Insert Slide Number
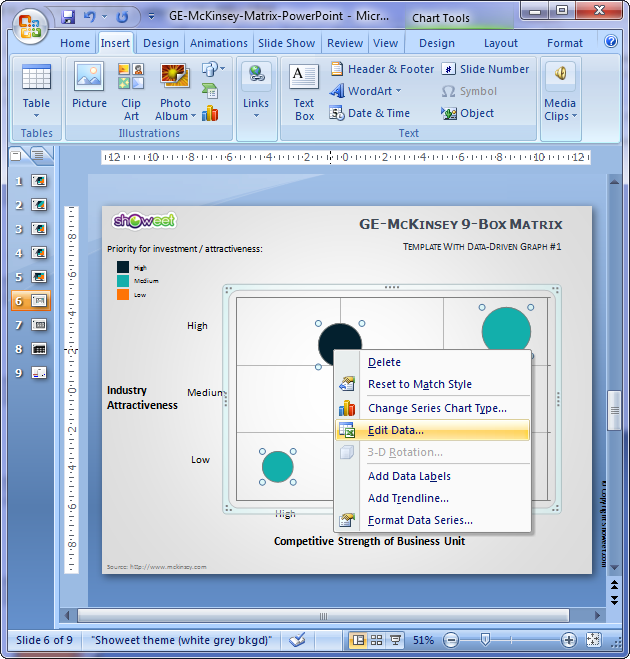 pos(485,69)
